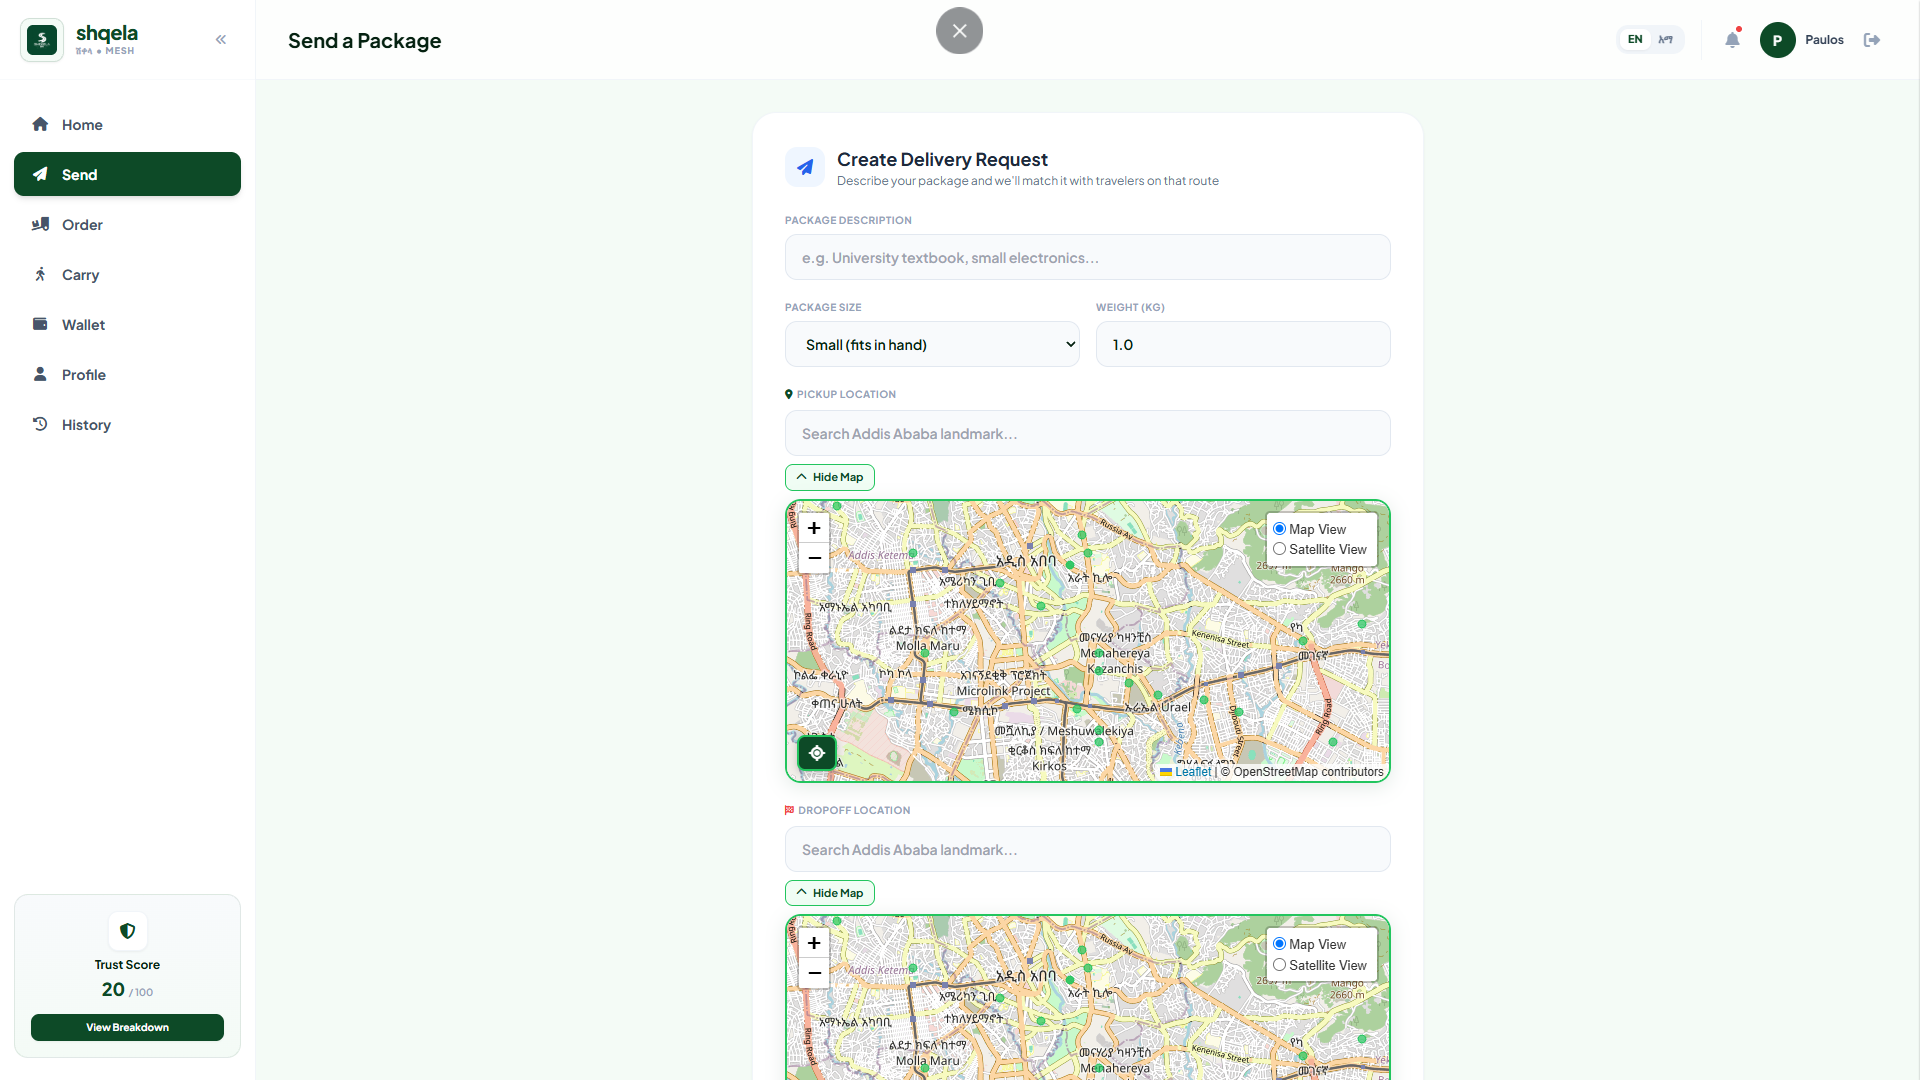
Task: Click the View Breakdown button
Action: [127, 1027]
